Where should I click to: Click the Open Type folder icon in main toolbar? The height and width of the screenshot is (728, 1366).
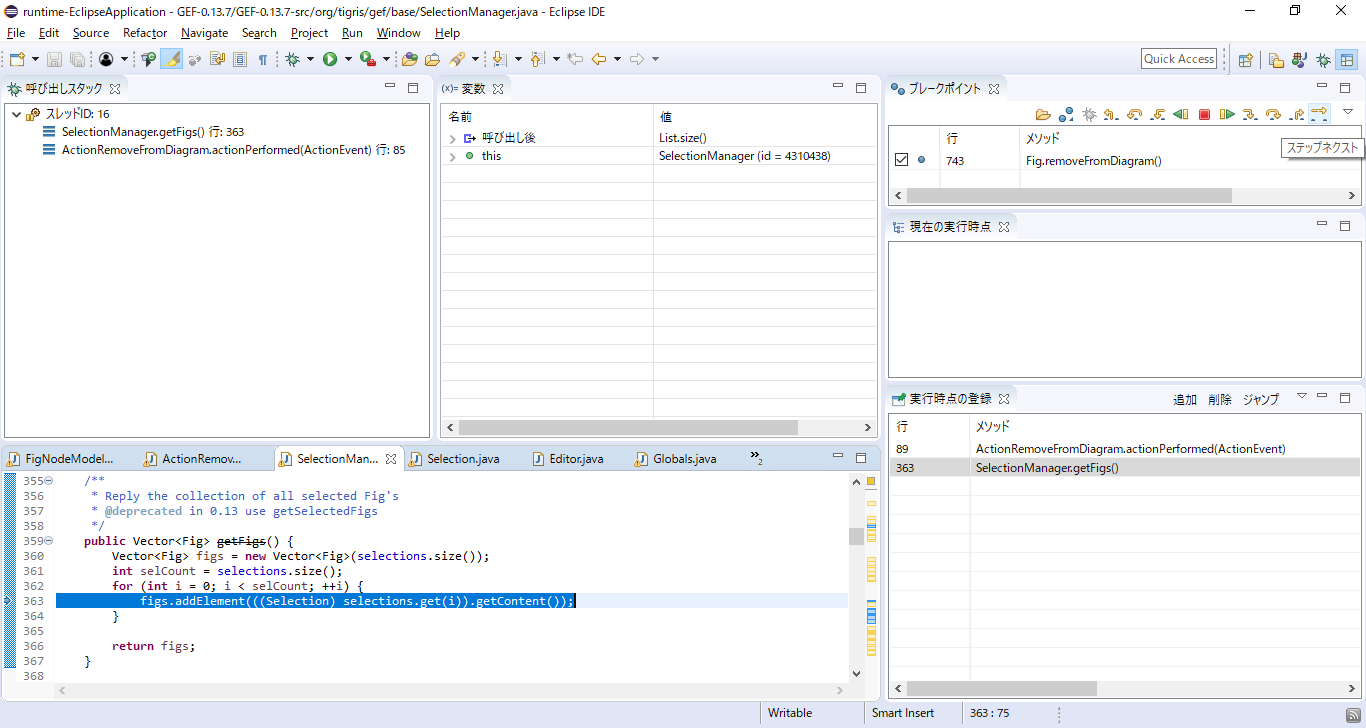(x=410, y=59)
